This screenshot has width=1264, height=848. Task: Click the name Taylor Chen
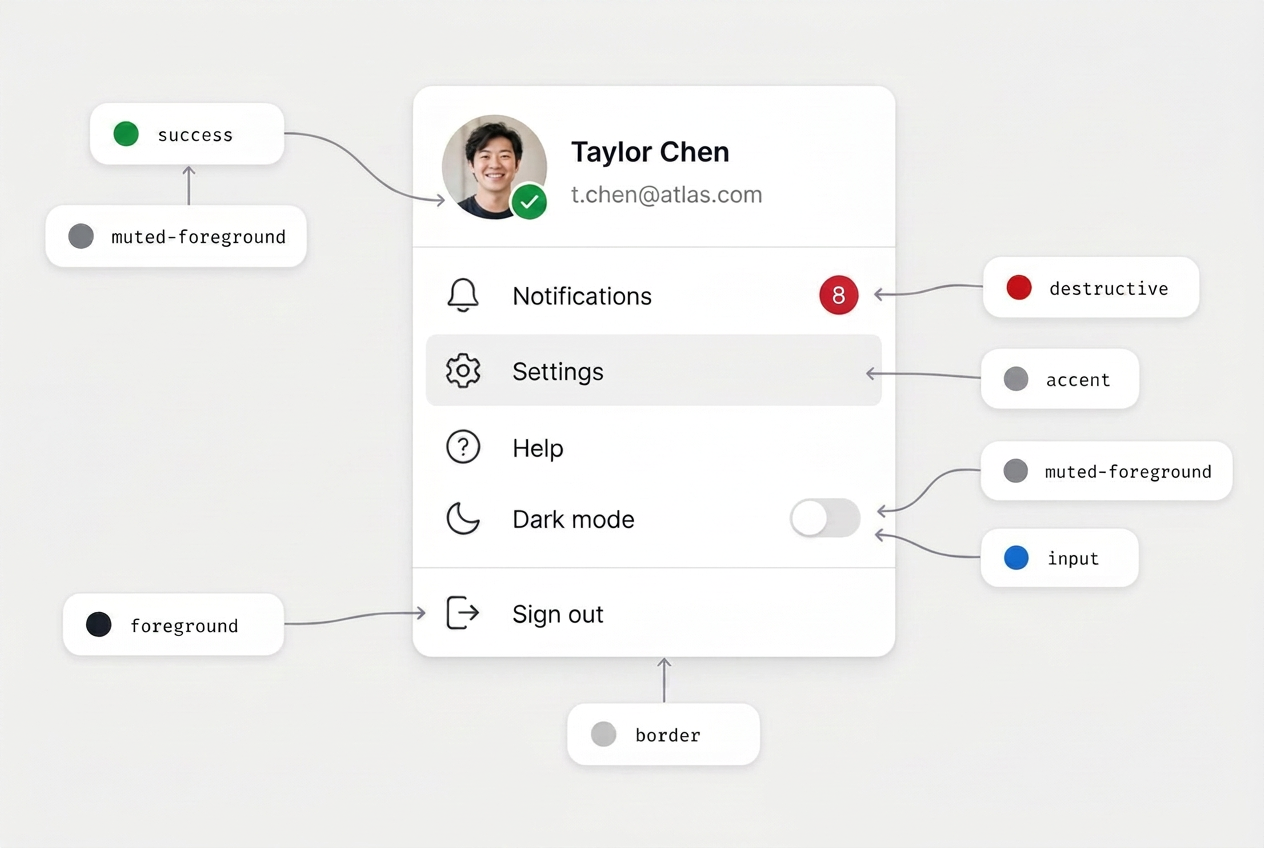(x=650, y=152)
